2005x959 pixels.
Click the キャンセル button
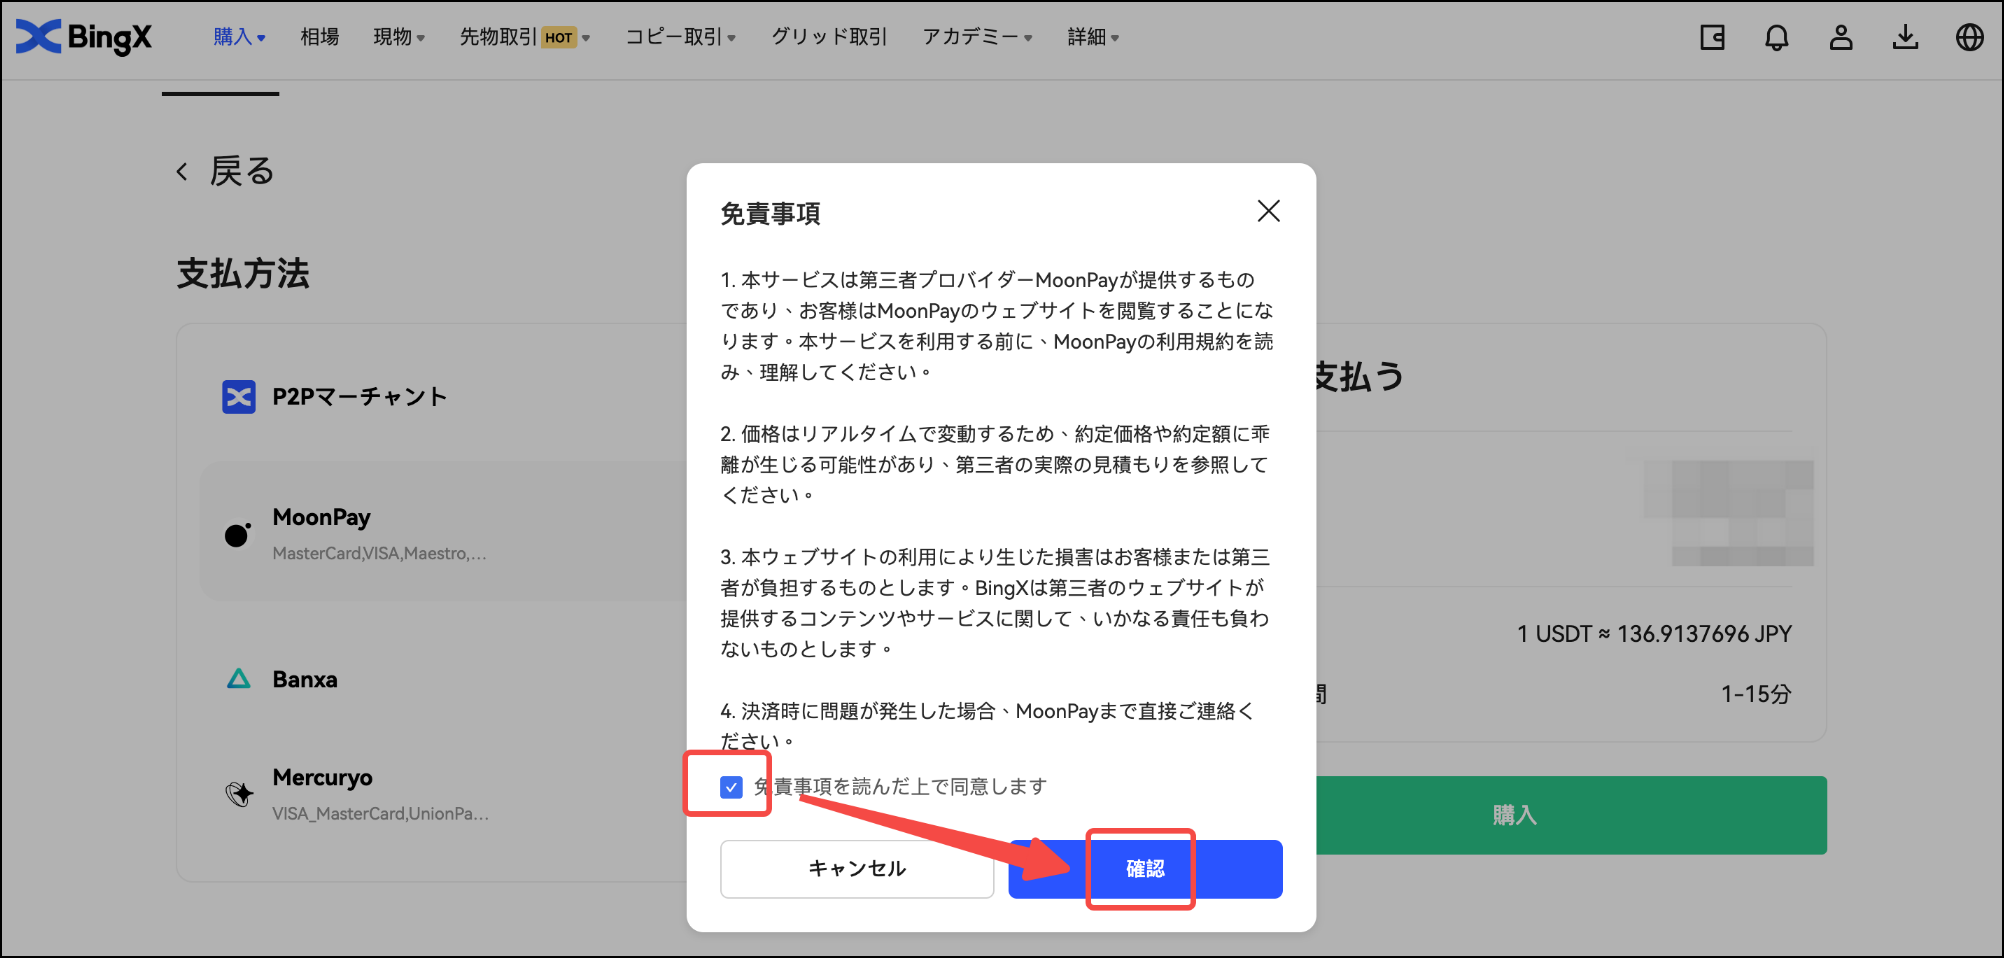pyautogui.click(x=857, y=869)
